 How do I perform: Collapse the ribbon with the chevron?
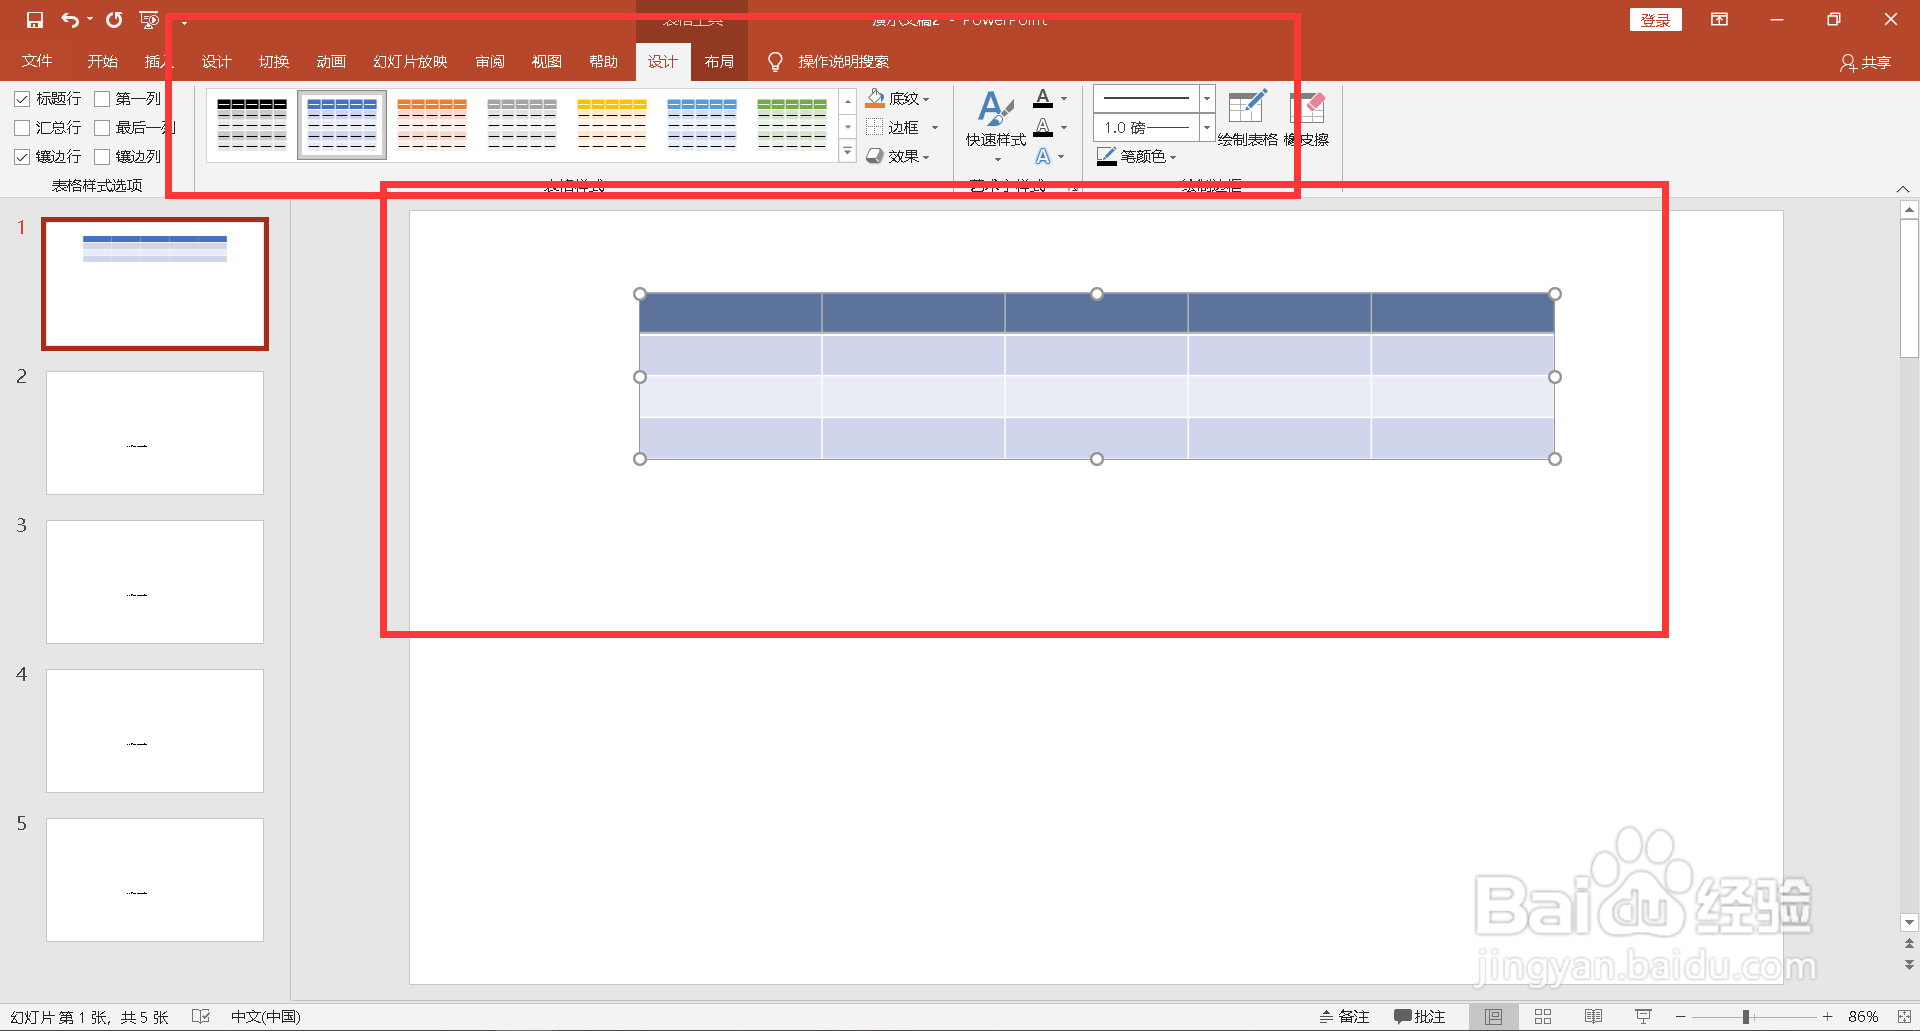tap(1903, 189)
